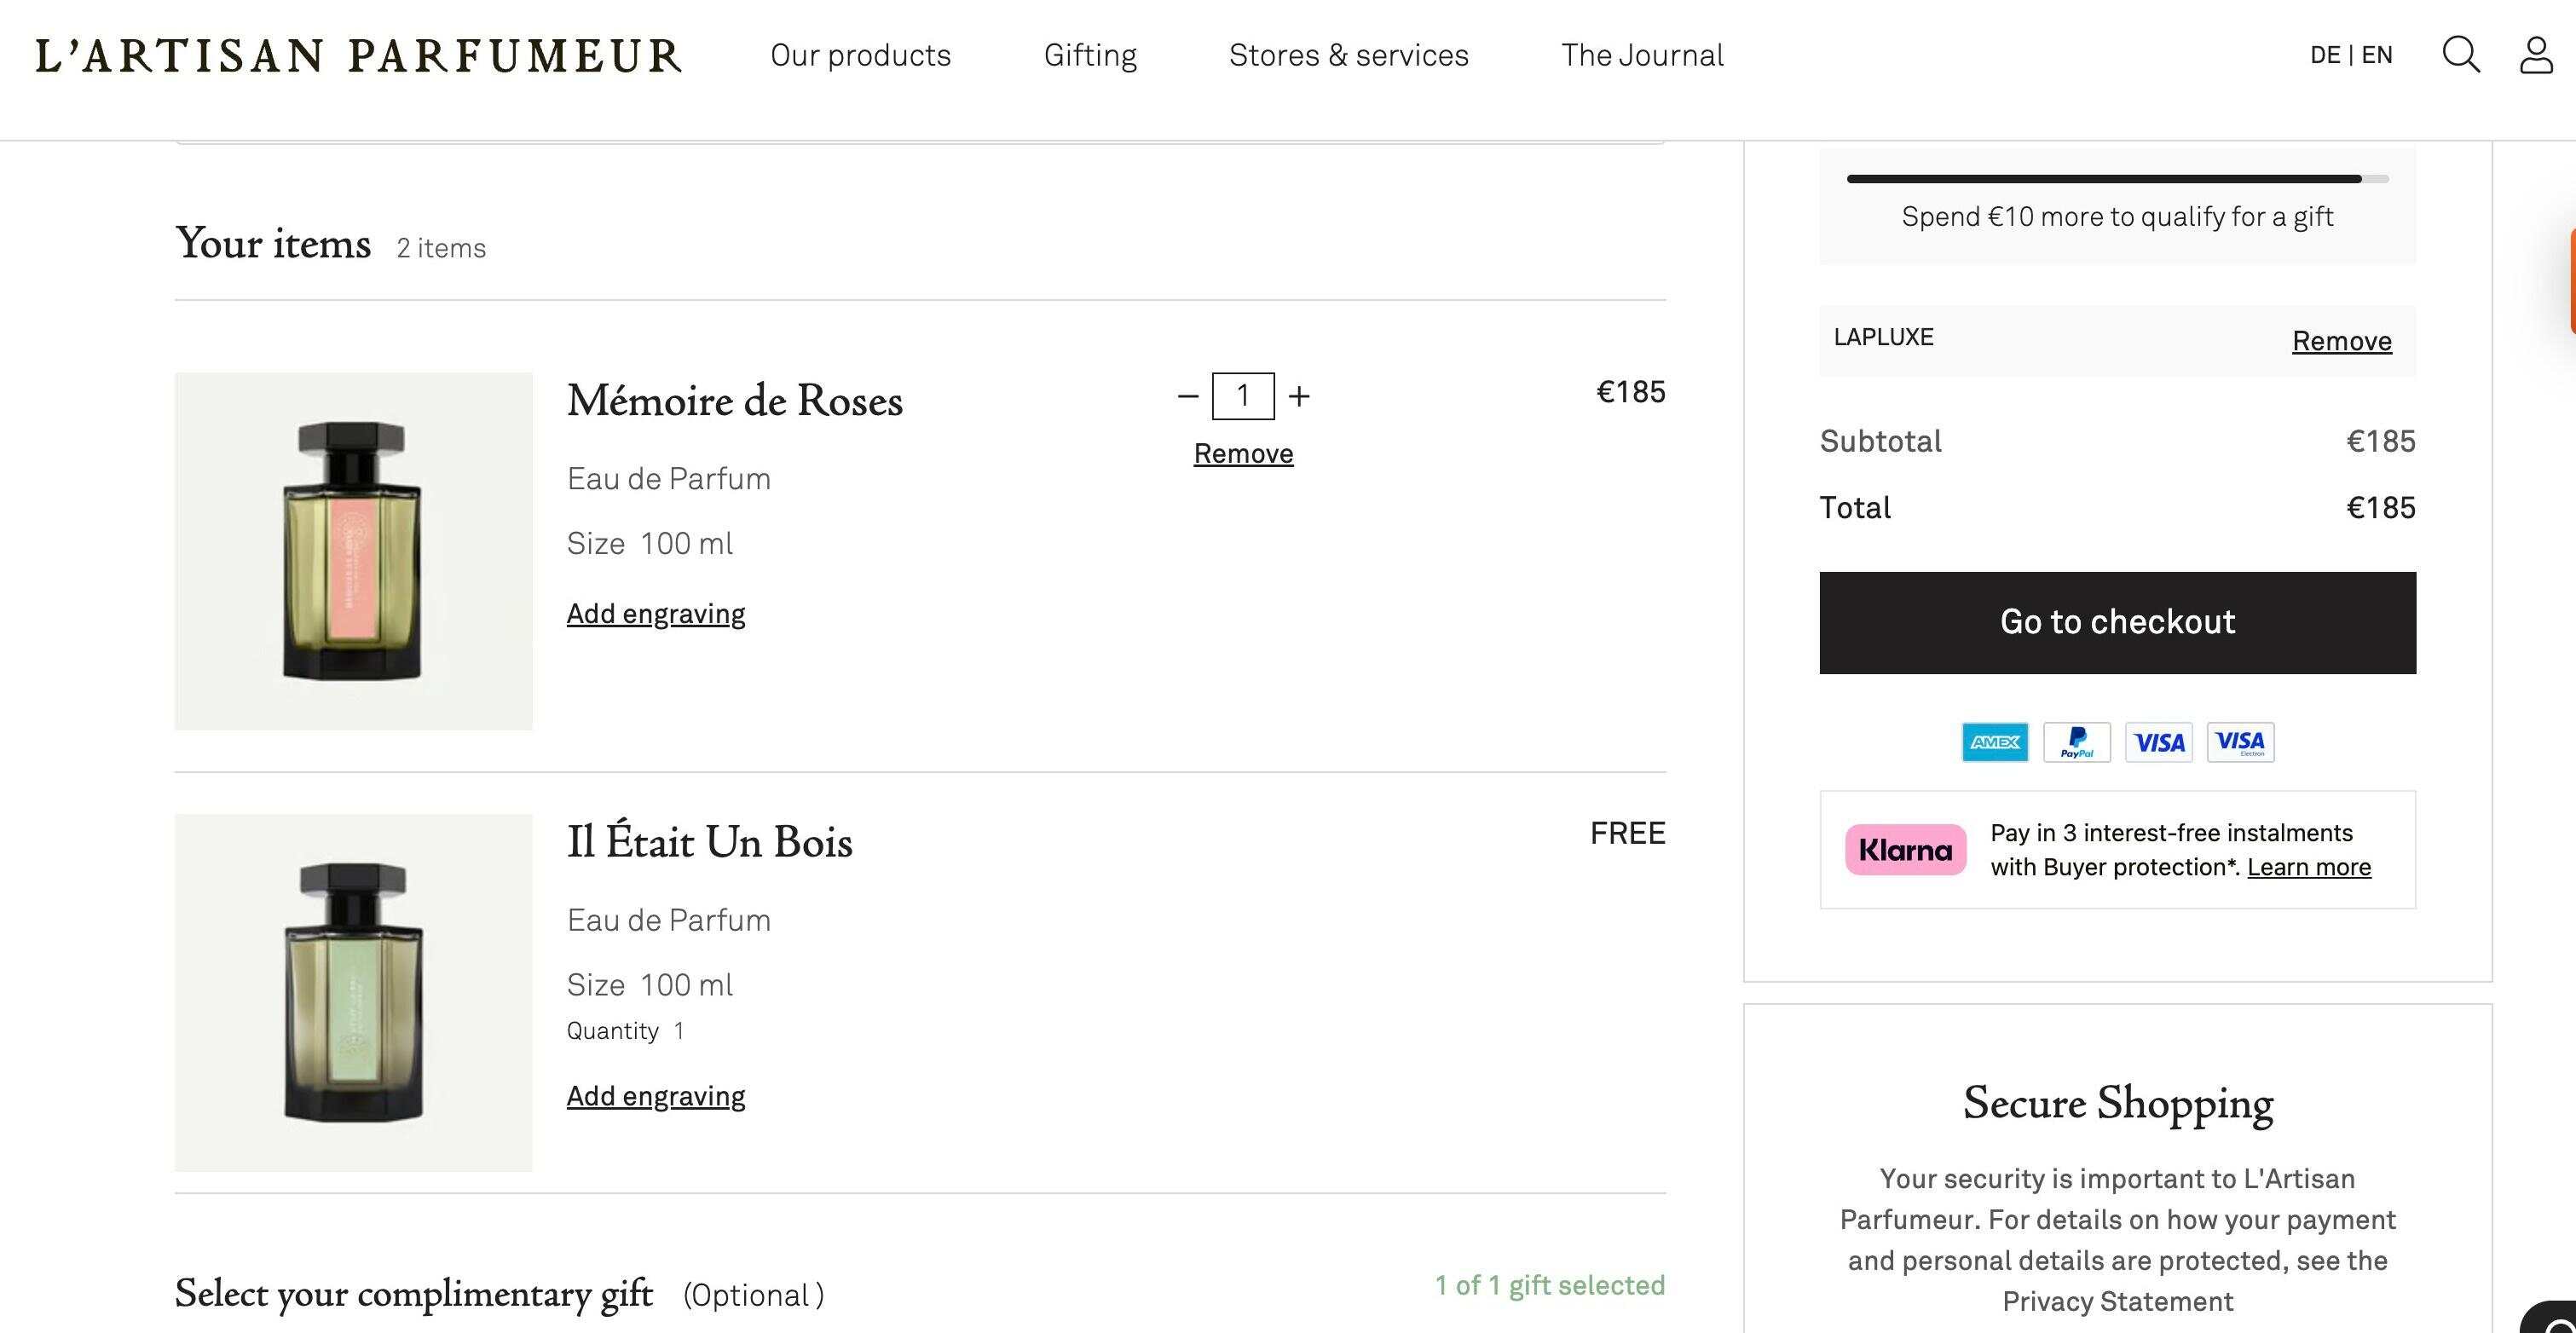
Task: Click the FREE price label
Action: click(1628, 833)
